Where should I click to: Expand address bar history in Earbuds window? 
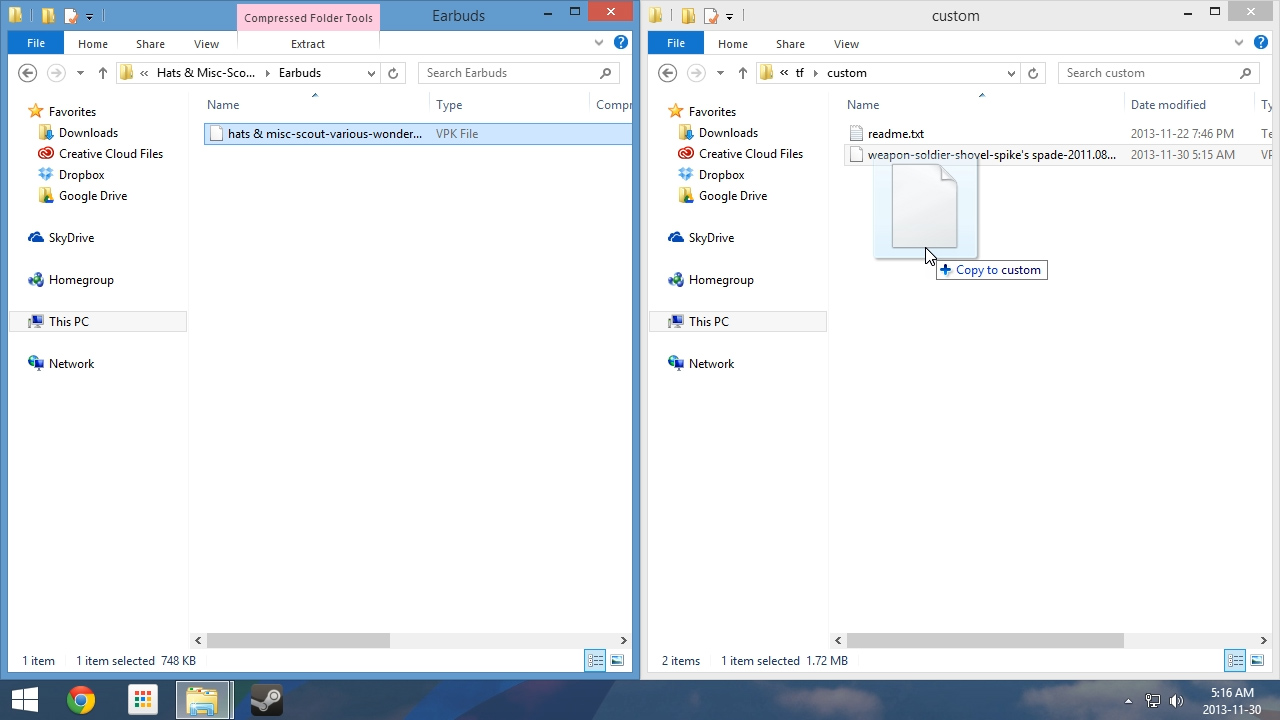[371, 73]
